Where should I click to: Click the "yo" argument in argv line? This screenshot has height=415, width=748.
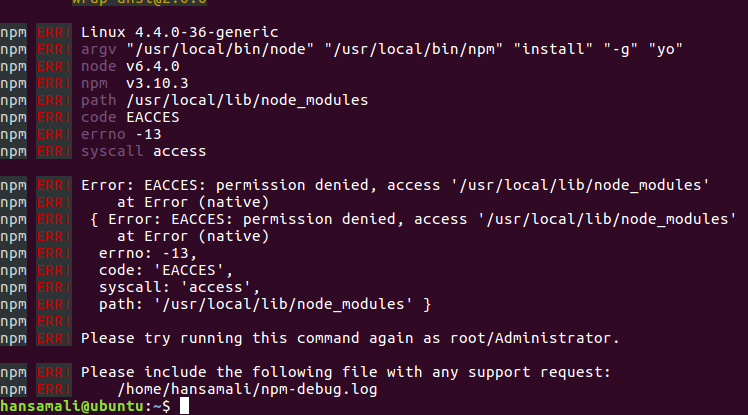665,49
